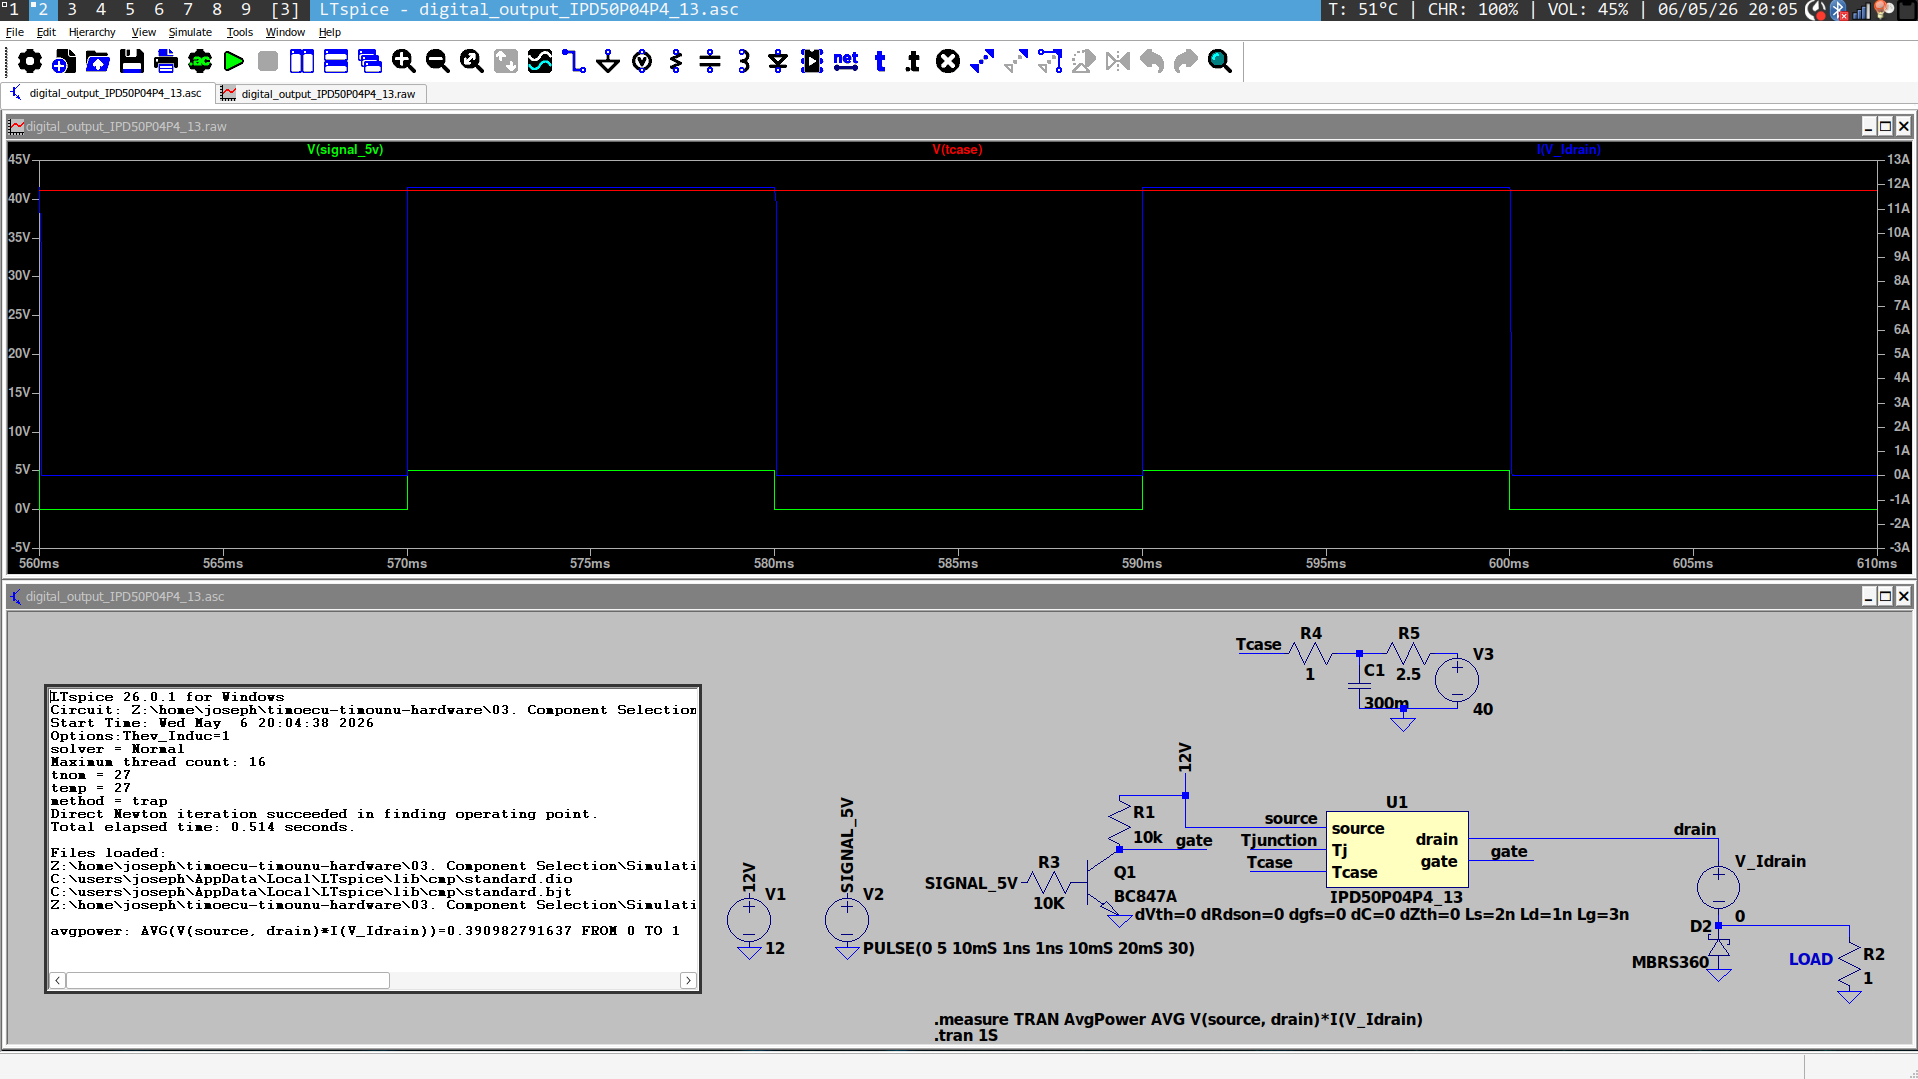Click the gray Halt simulation icon
Viewport: 1918px width, 1079px height.
(x=268, y=62)
